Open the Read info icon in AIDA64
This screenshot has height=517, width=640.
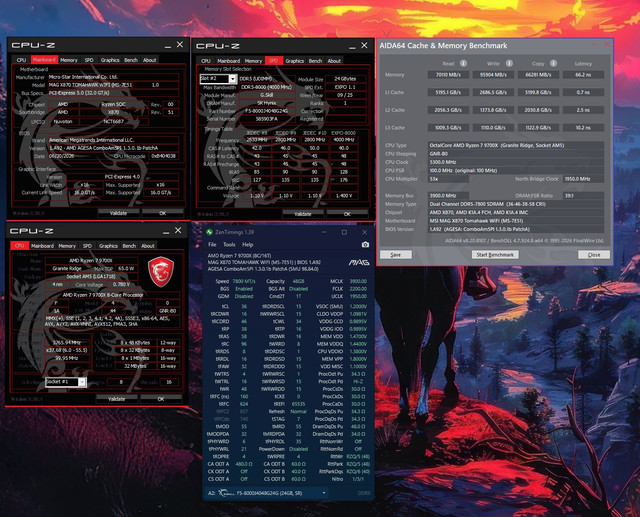coord(463,63)
